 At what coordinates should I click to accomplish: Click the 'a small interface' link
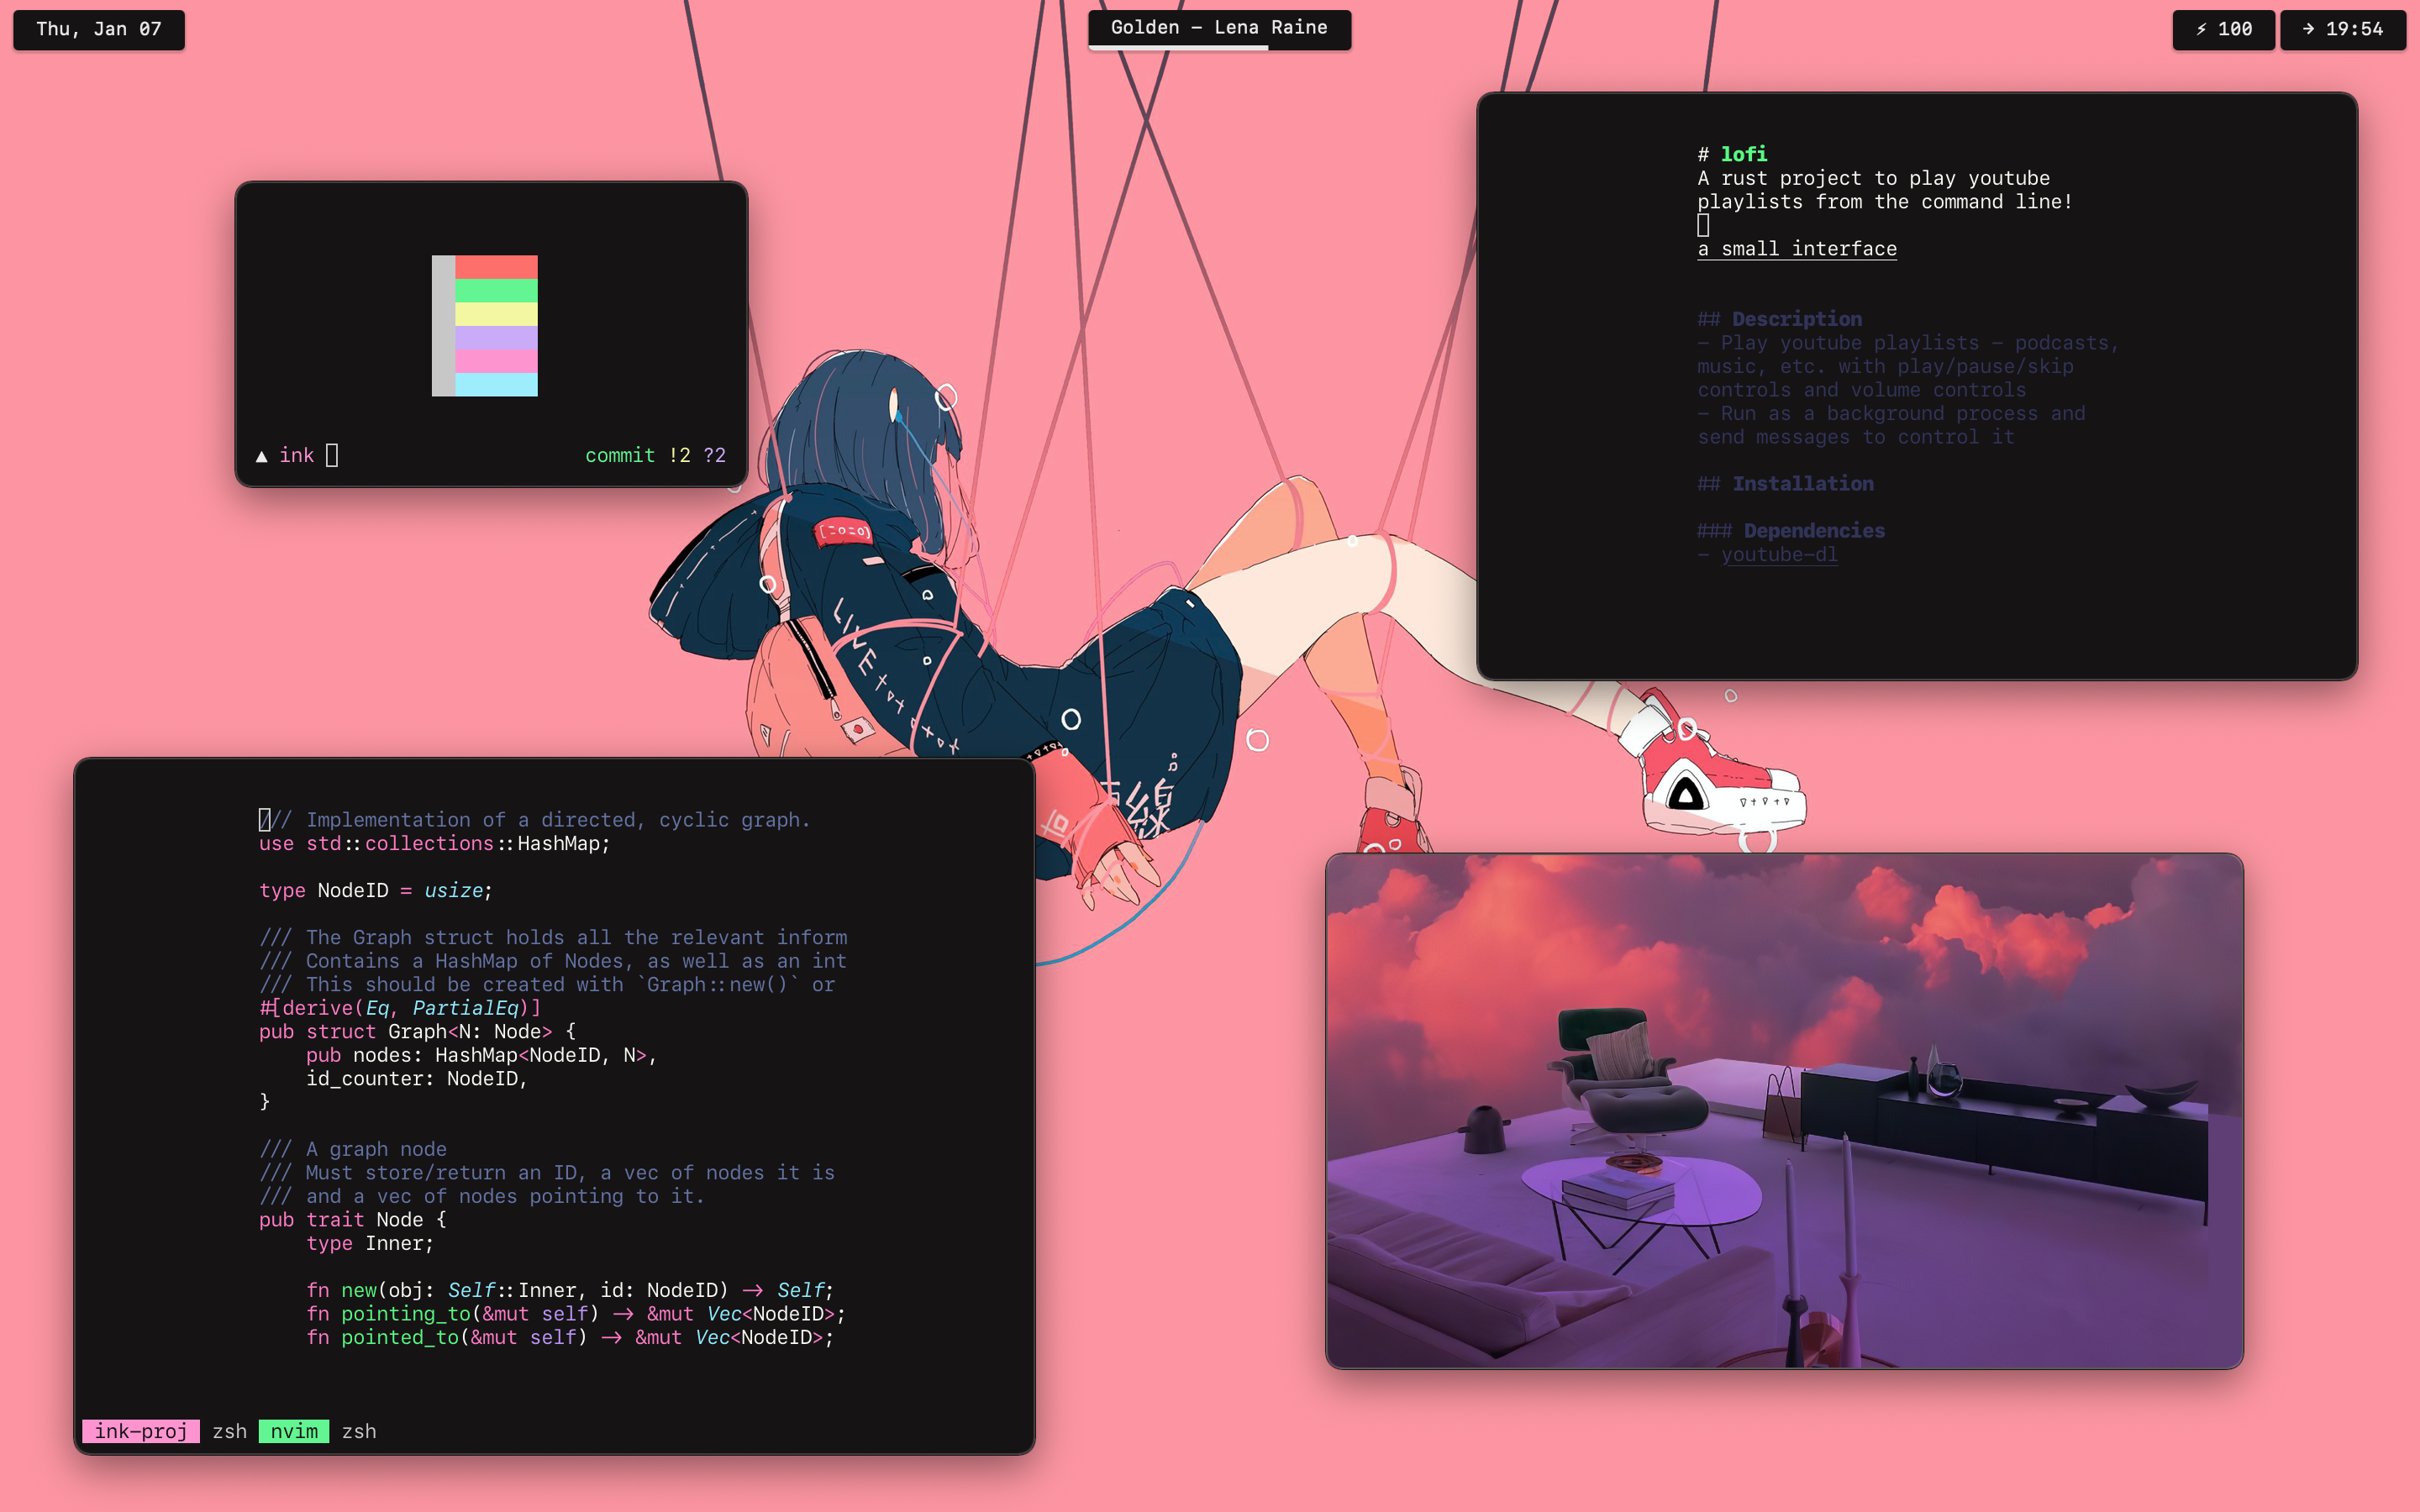click(1797, 249)
